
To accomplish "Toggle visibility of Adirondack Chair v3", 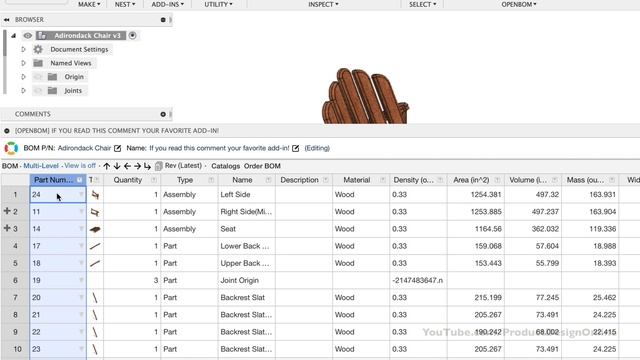I will [x=27, y=36].
